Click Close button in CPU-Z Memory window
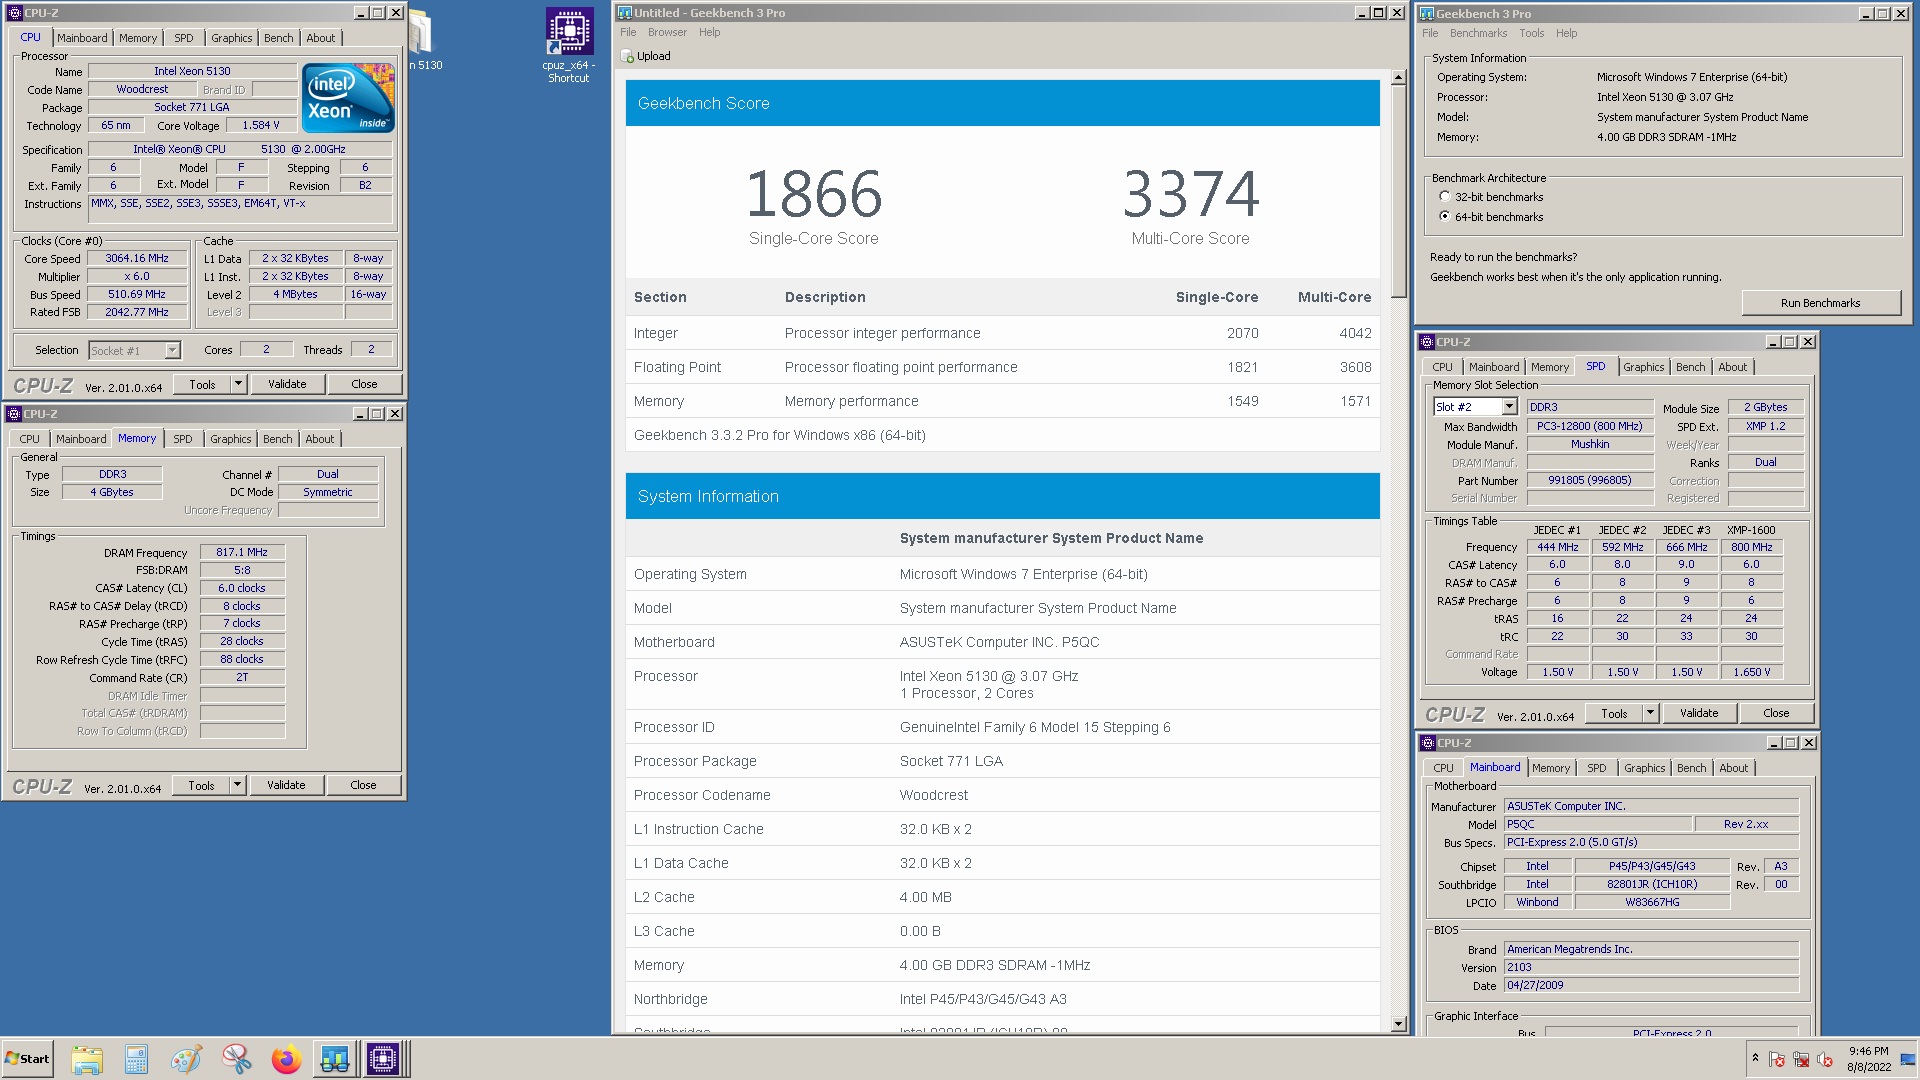Image resolution: width=1920 pixels, height=1080 pixels. pos(363,785)
